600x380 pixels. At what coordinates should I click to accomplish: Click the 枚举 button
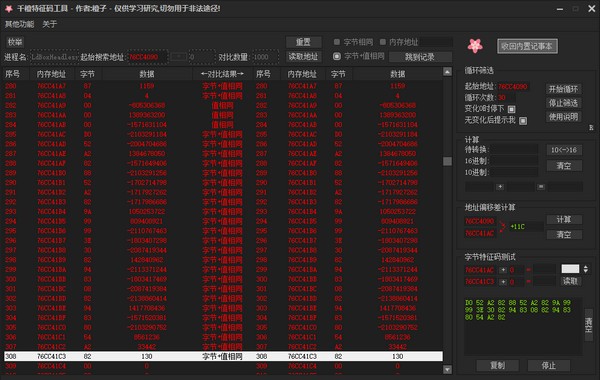(x=15, y=42)
